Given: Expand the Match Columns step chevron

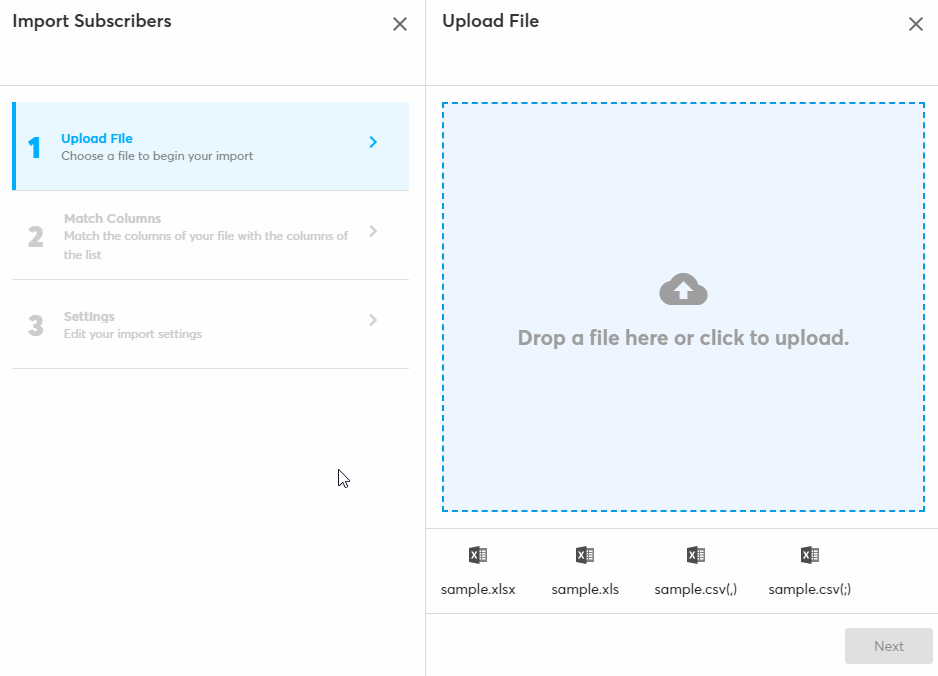Looking at the screenshot, I should tap(373, 231).
